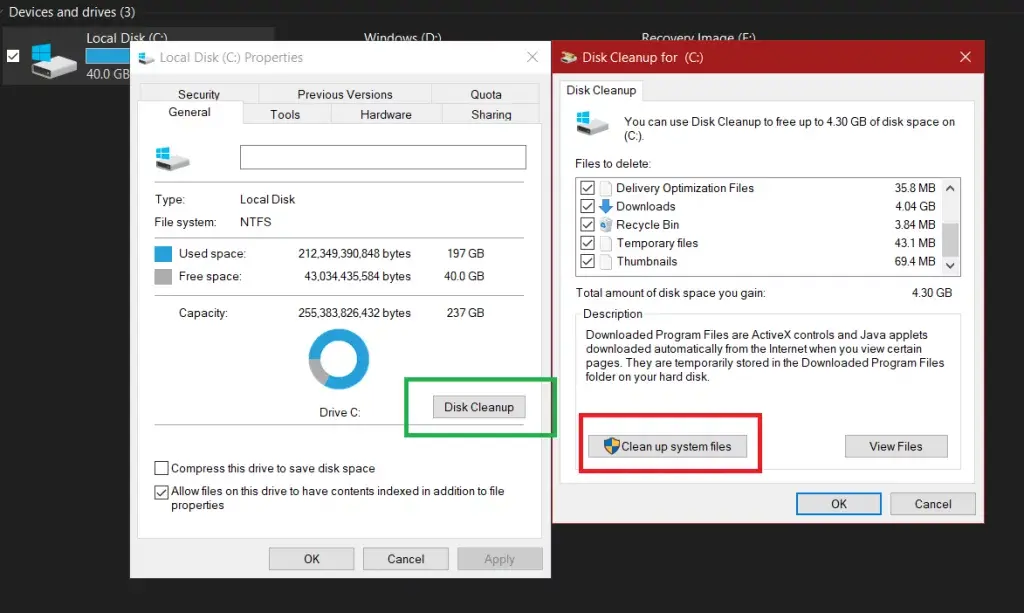Select the Temporary files row text
Screen dimensions: 1024x613
tap(658, 243)
